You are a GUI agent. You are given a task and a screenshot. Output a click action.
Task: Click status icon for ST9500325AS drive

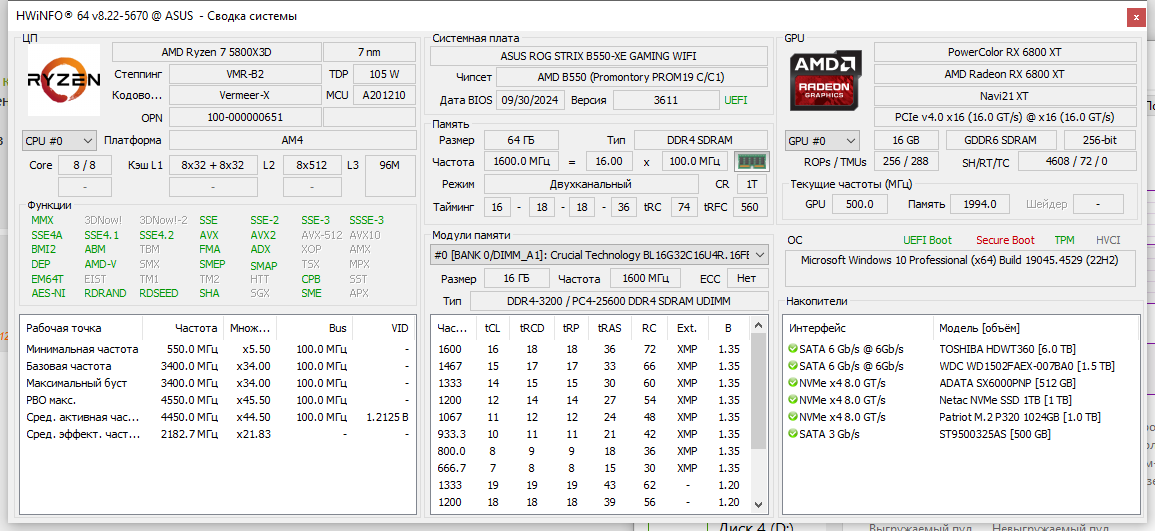click(793, 434)
